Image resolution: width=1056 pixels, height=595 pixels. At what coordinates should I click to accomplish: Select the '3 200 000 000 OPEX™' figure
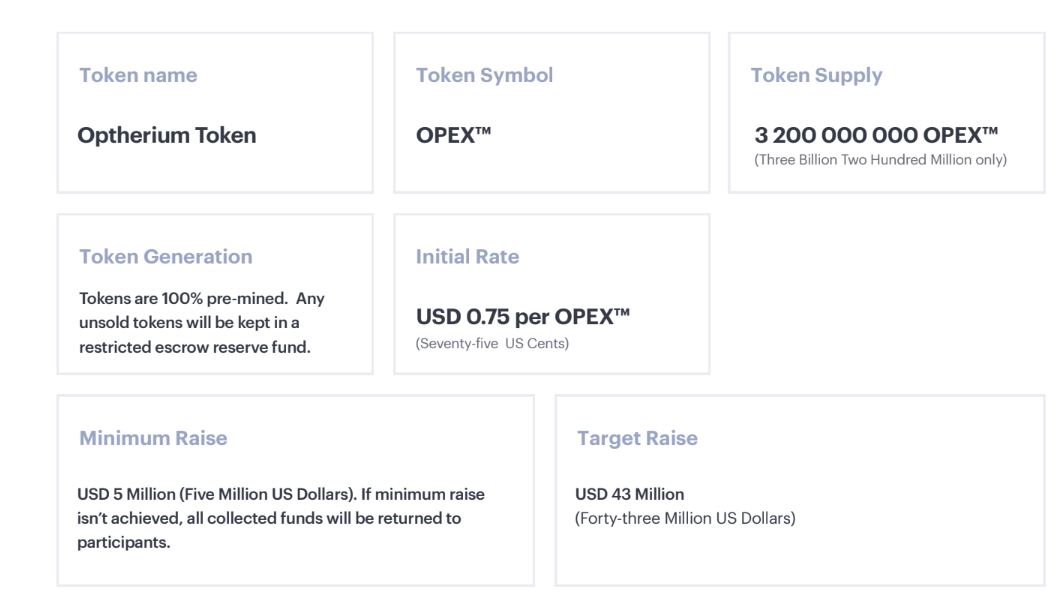pos(878,135)
